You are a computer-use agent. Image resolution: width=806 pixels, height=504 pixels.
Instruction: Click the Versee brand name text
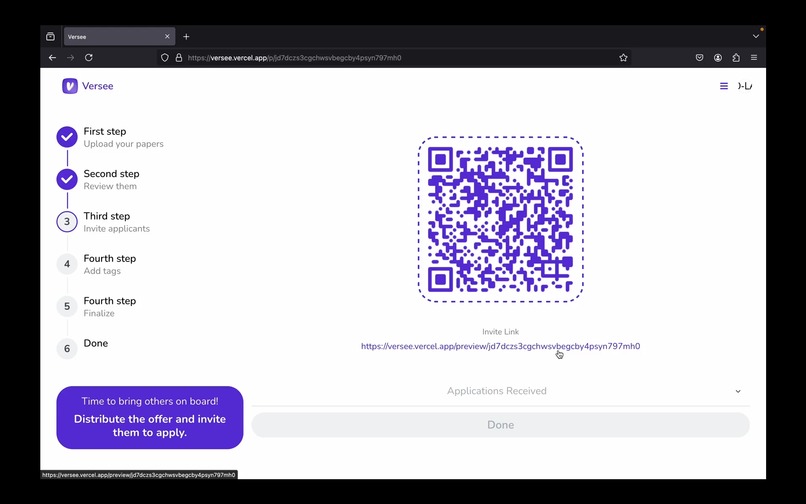click(x=98, y=86)
